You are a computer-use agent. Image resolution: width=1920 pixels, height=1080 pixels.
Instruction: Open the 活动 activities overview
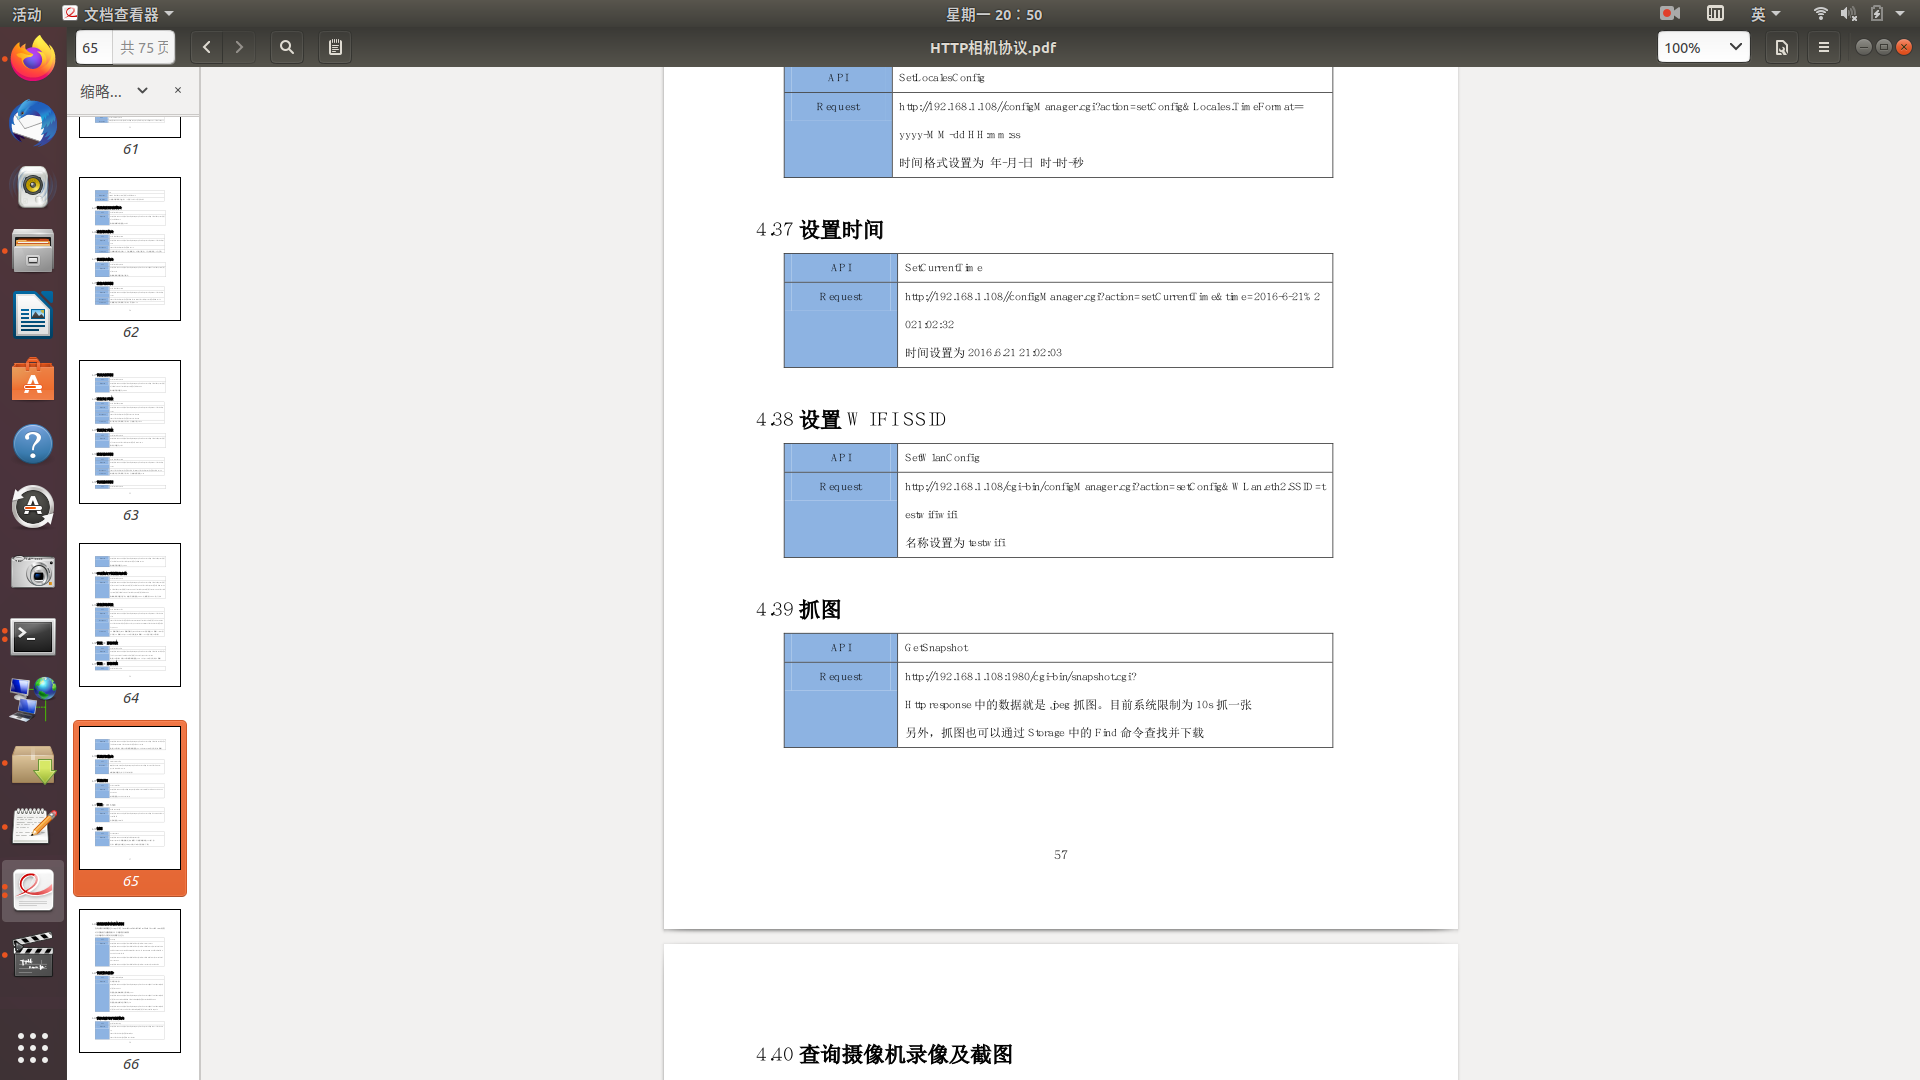tap(27, 14)
